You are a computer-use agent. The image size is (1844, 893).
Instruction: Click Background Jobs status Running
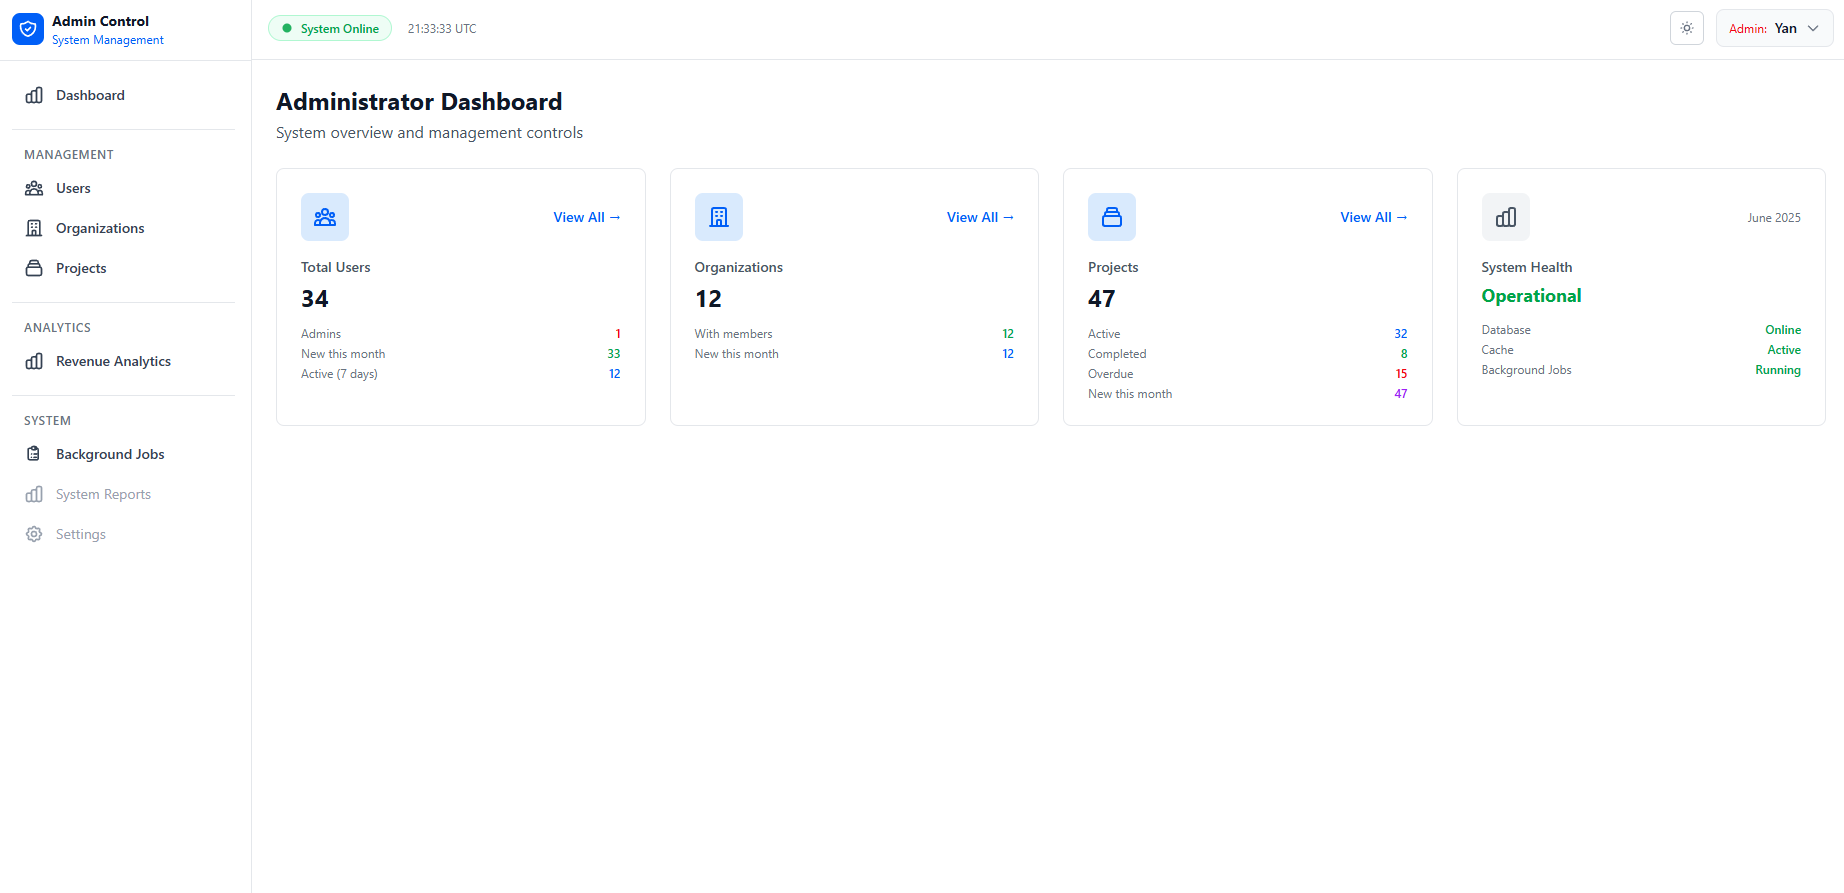click(x=1778, y=370)
